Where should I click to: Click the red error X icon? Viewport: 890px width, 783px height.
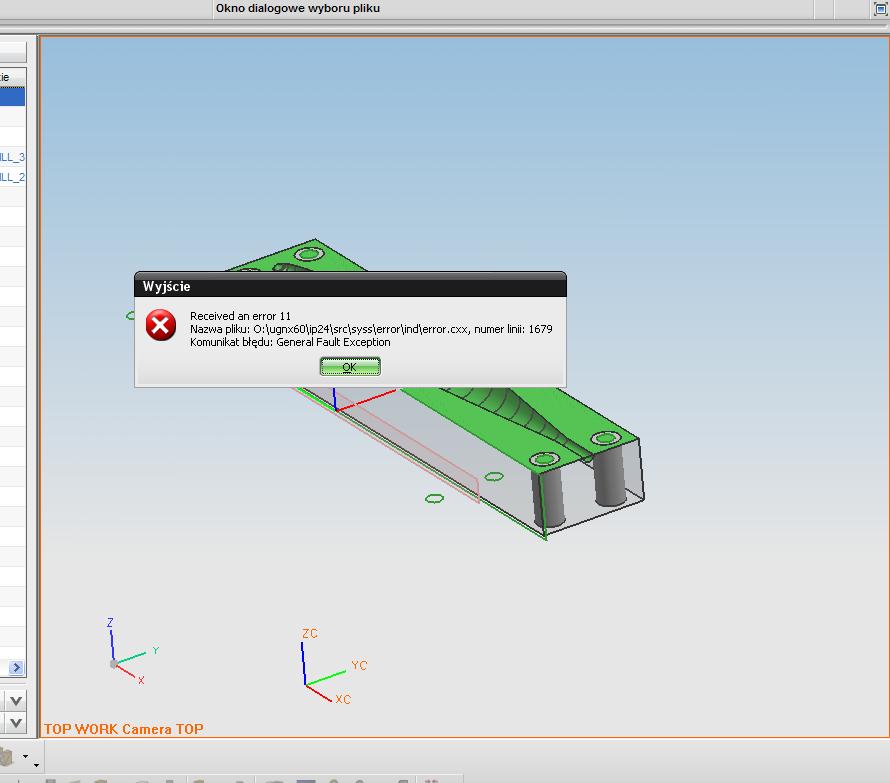point(161,325)
